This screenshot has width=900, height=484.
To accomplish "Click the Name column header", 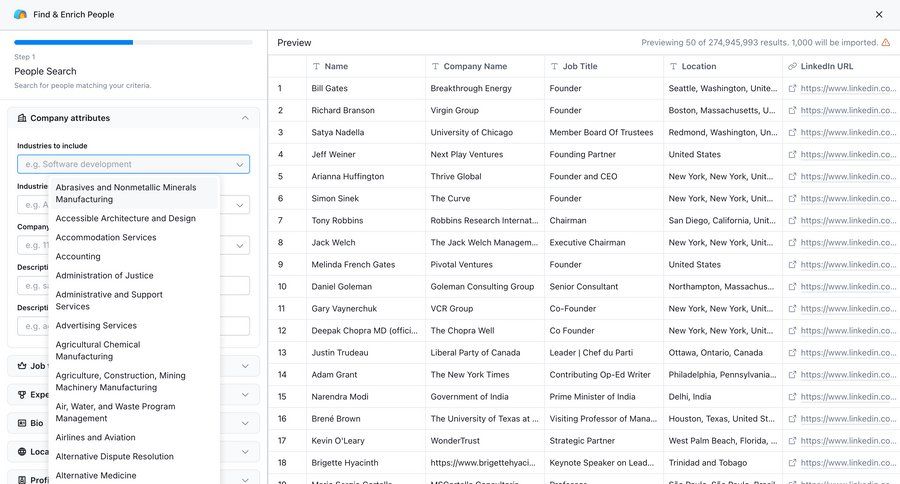I will coord(366,66).
